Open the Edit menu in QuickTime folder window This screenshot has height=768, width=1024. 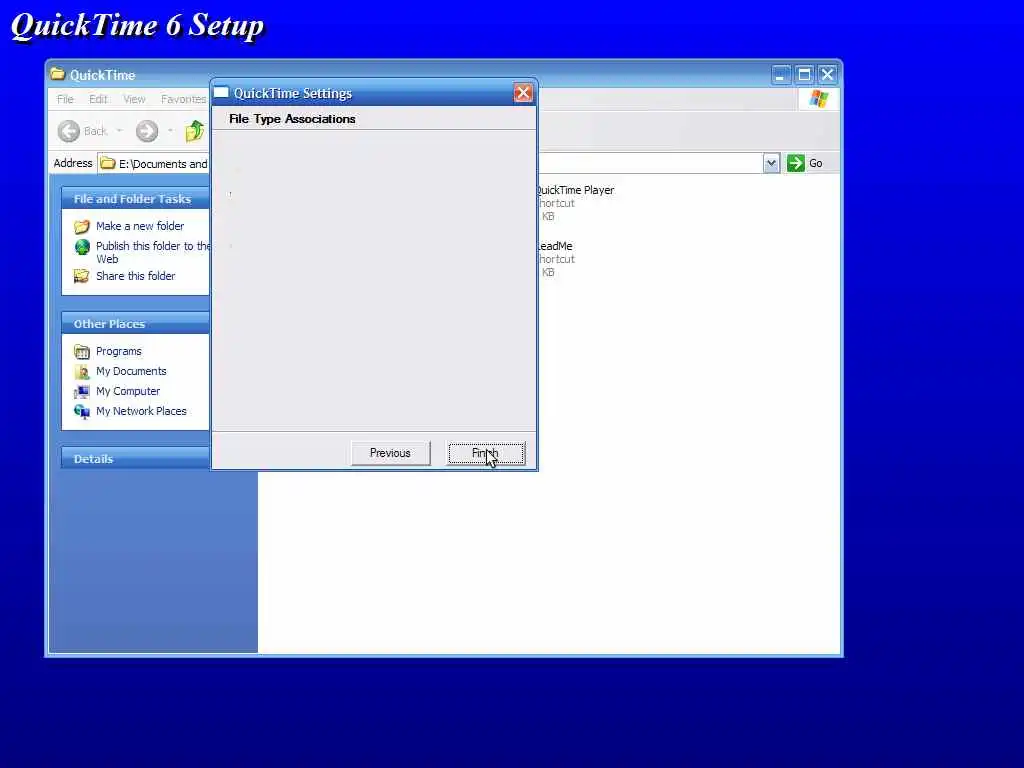pos(98,99)
